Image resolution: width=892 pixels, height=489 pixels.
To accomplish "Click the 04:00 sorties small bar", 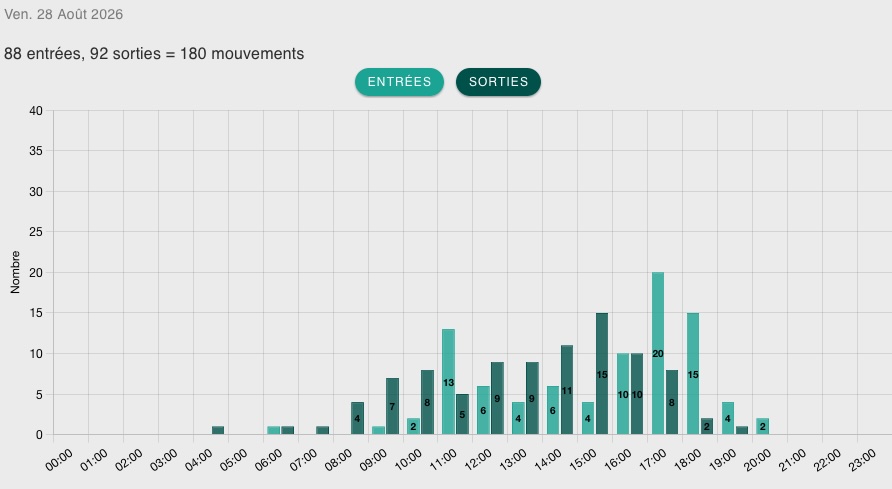I will click(x=218, y=430).
